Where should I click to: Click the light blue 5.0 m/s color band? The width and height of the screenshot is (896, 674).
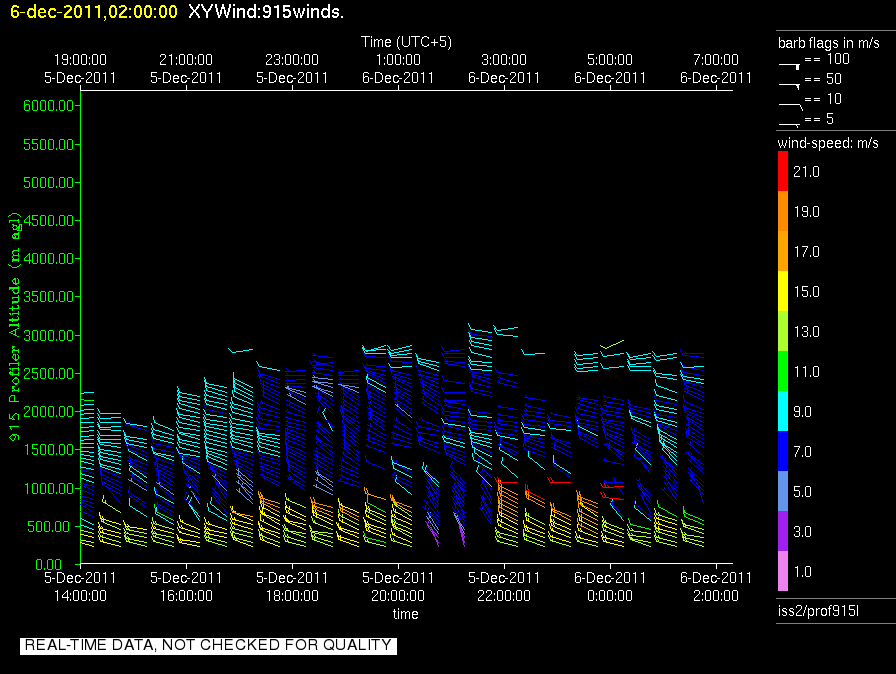783,491
